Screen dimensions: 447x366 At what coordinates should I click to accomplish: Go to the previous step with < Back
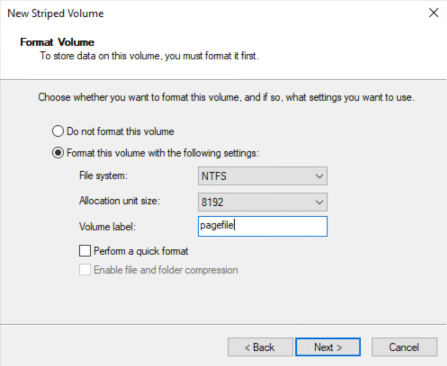coord(260,347)
